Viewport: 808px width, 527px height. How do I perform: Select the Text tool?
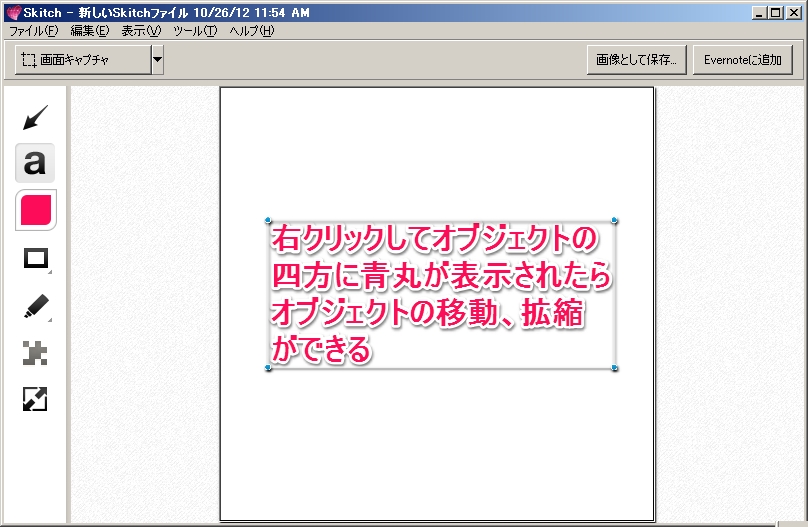point(35,163)
